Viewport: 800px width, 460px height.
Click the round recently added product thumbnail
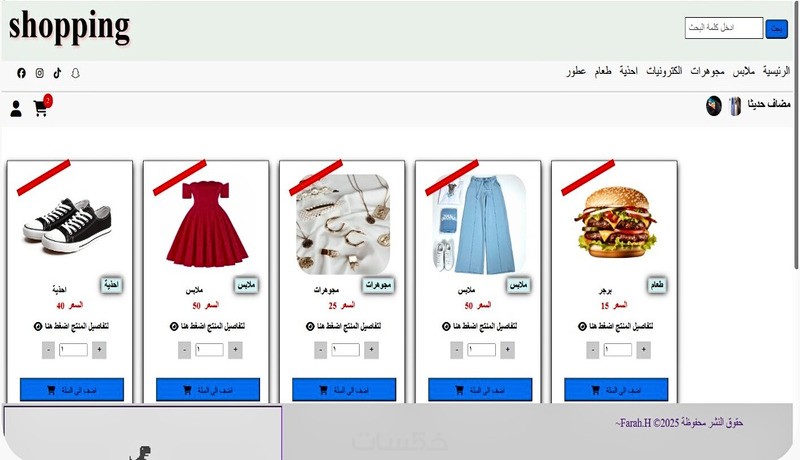click(x=714, y=106)
